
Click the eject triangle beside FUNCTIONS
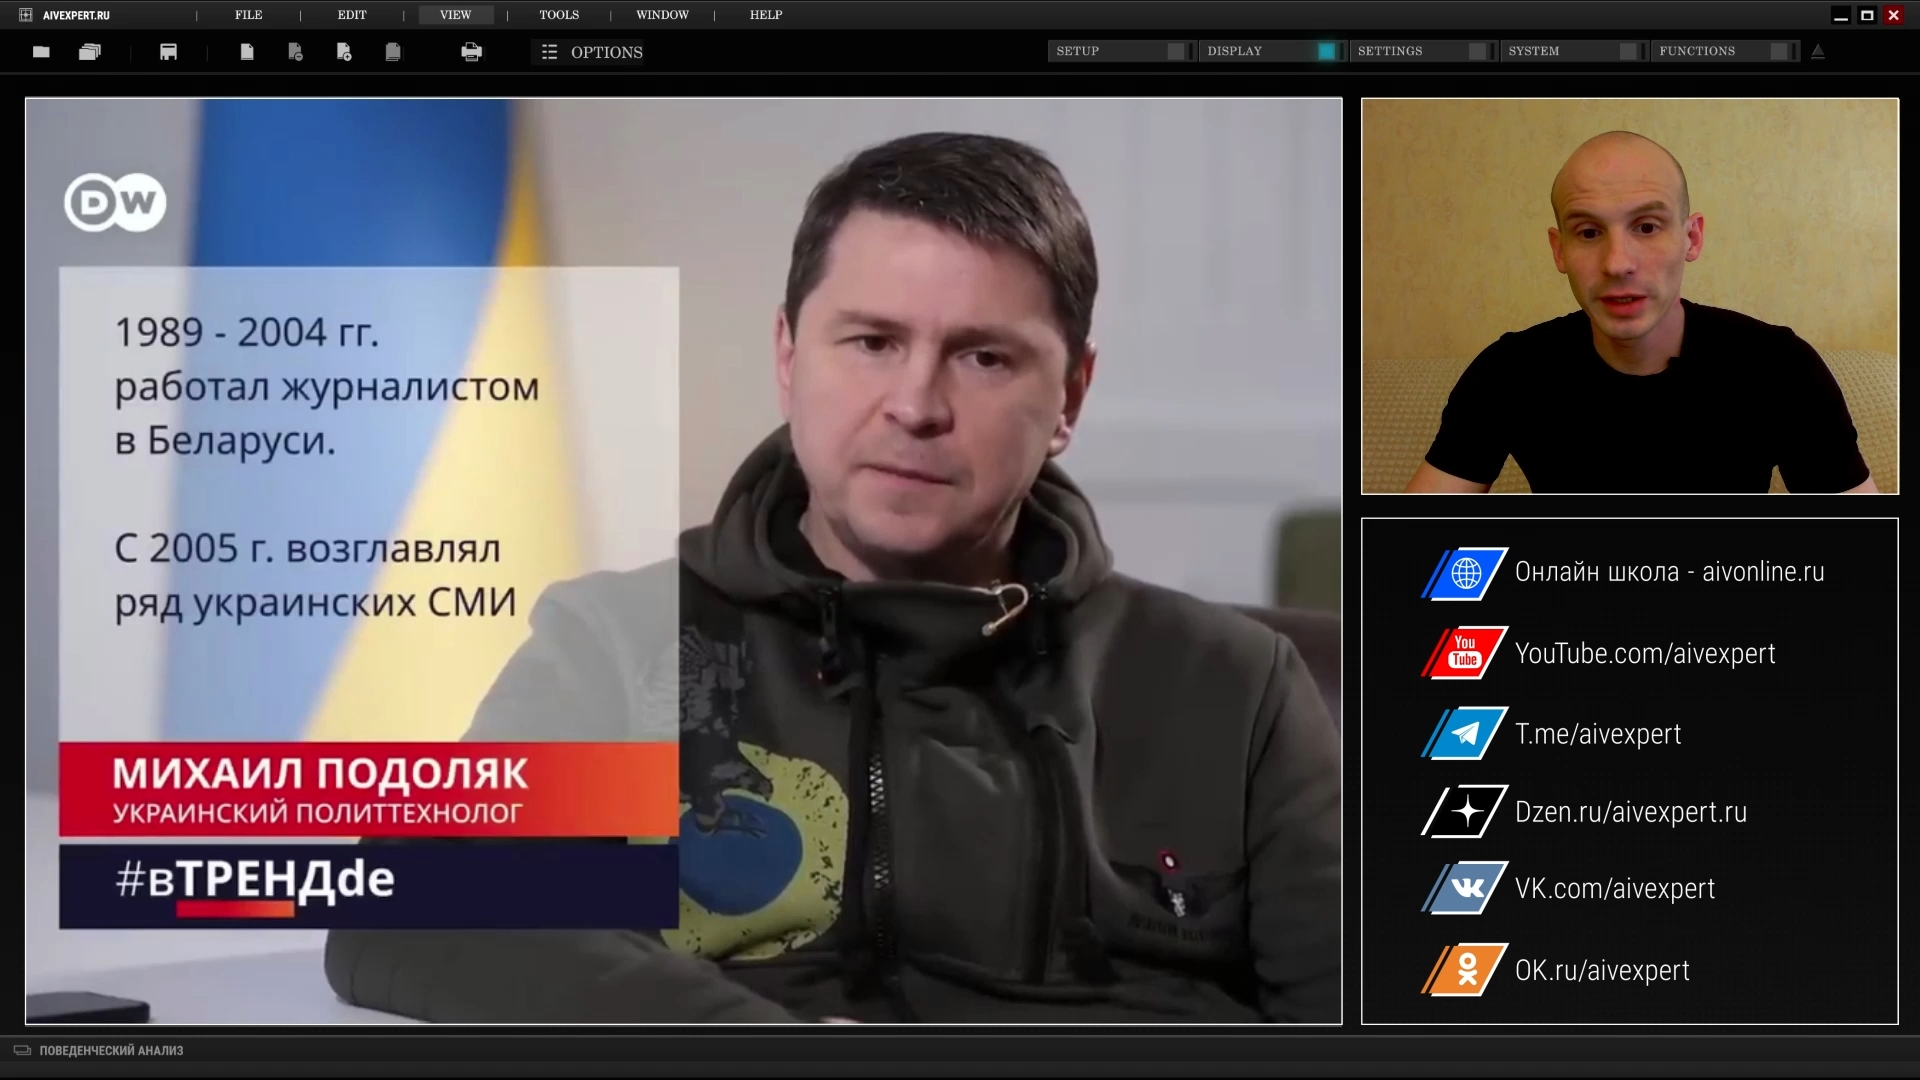point(1818,52)
